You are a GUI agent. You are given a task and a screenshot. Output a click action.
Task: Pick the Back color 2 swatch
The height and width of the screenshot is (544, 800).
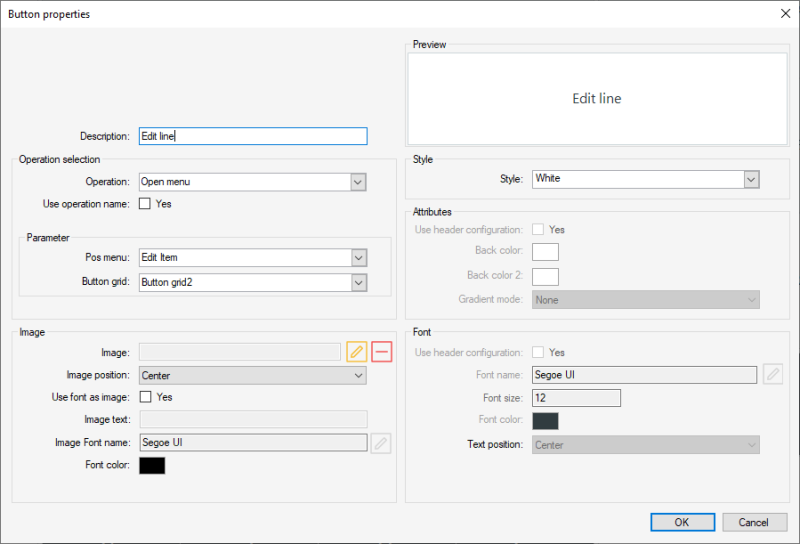[545, 277]
